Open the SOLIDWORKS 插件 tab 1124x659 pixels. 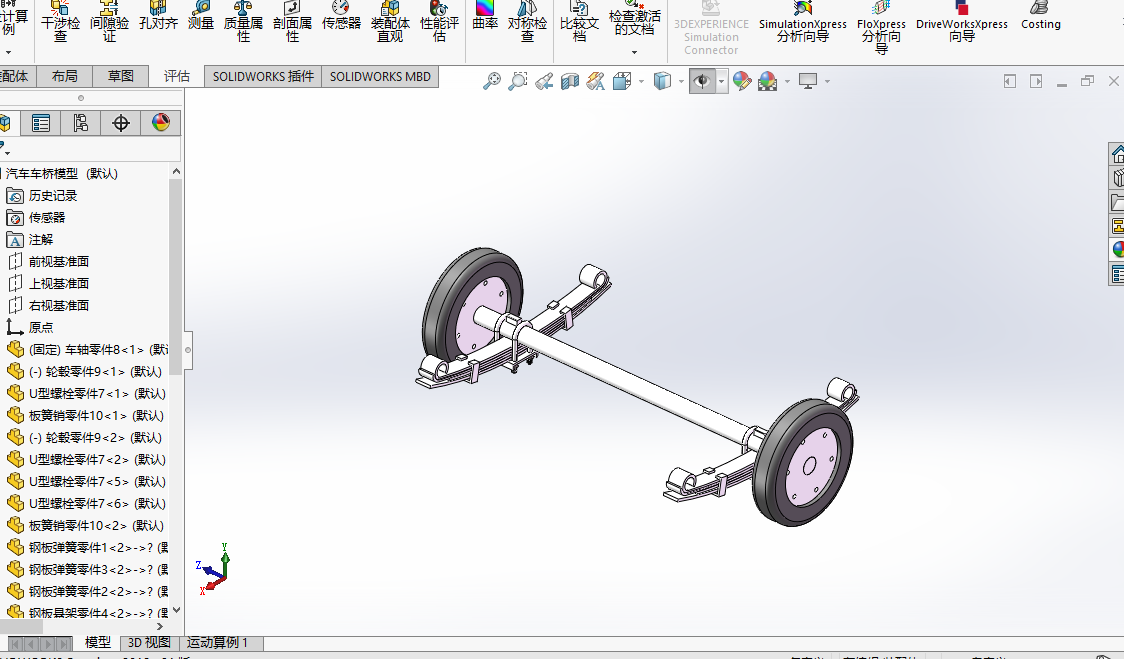(263, 76)
